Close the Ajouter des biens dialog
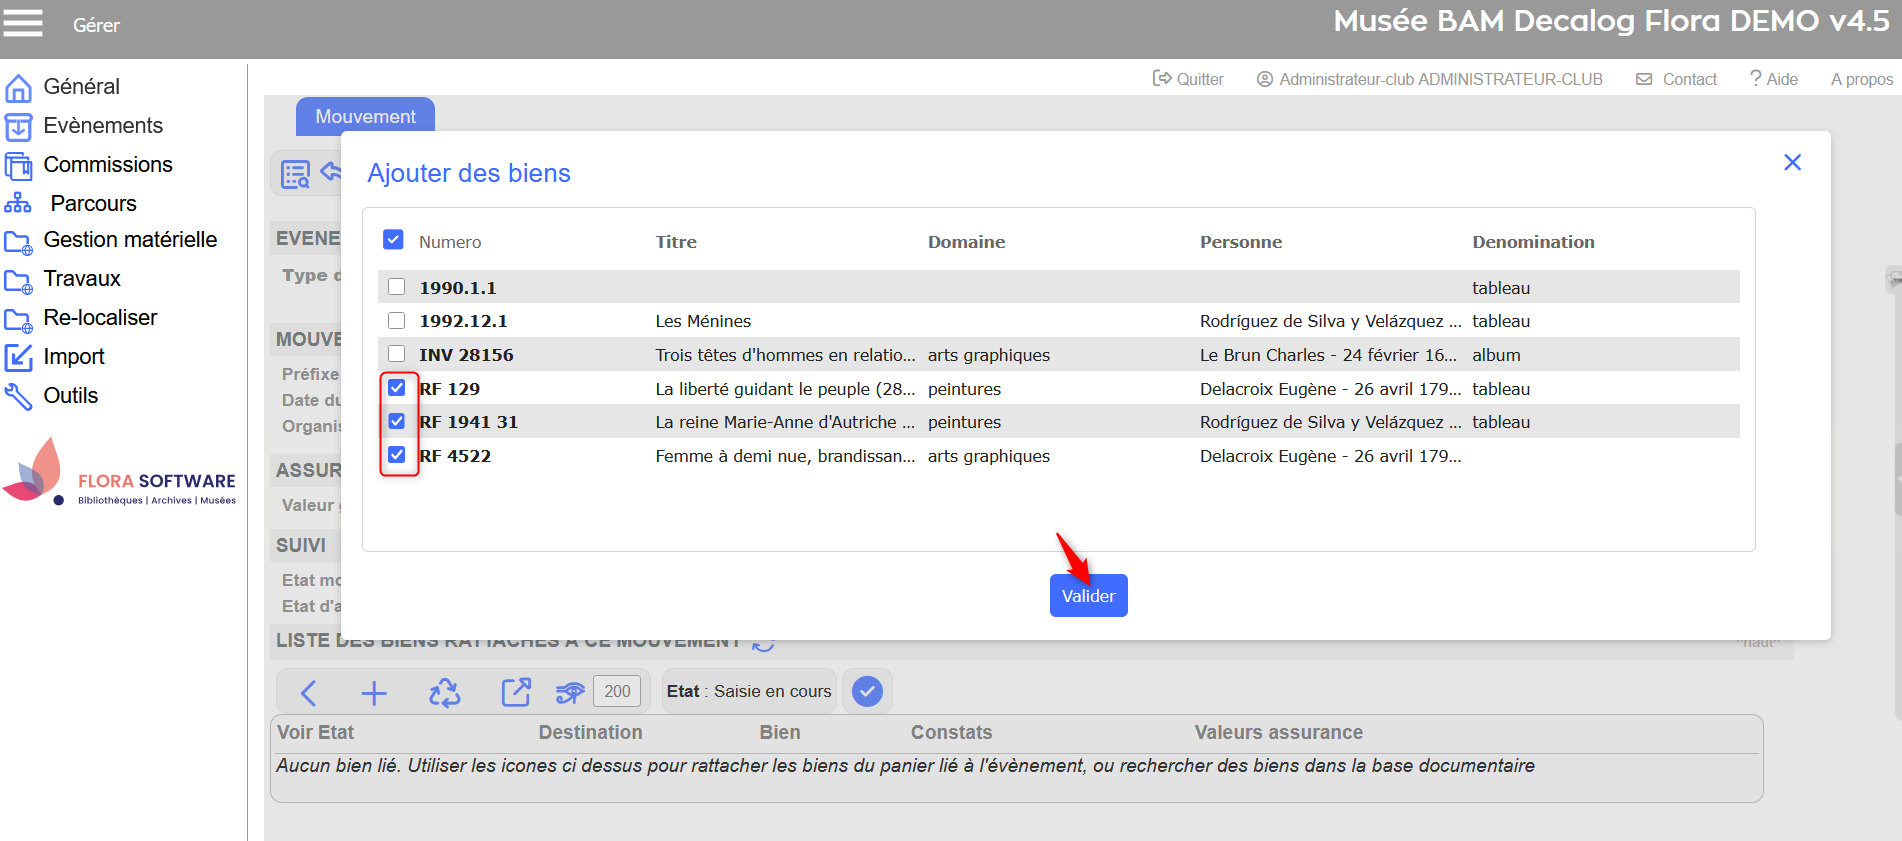This screenshot has height=841, width=1902. (1792, 162)
